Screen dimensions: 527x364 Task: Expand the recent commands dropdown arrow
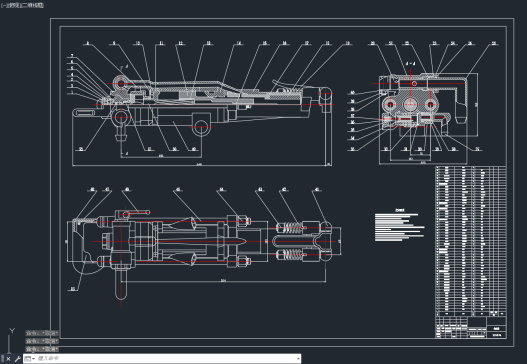tap(33, 359)
